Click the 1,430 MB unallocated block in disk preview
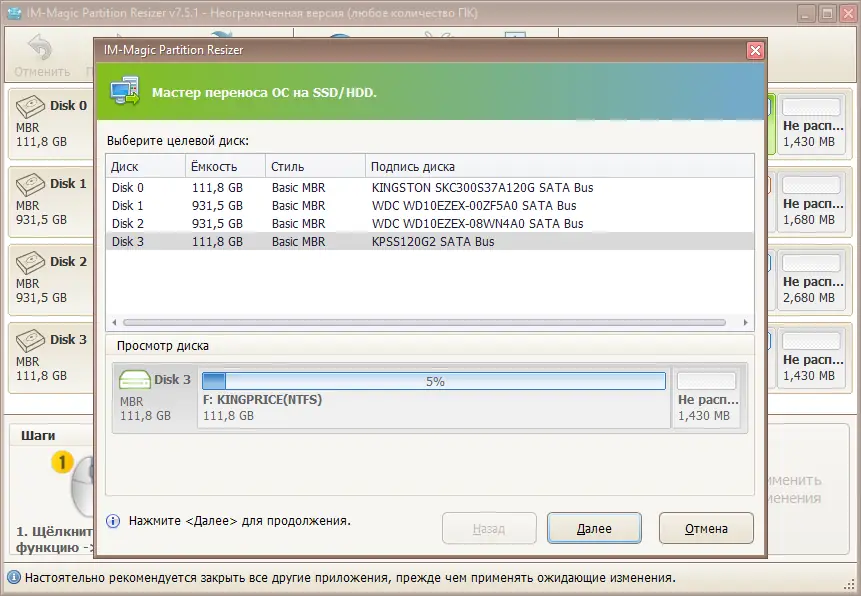861x596 pixels. click(x=707, y=397)
